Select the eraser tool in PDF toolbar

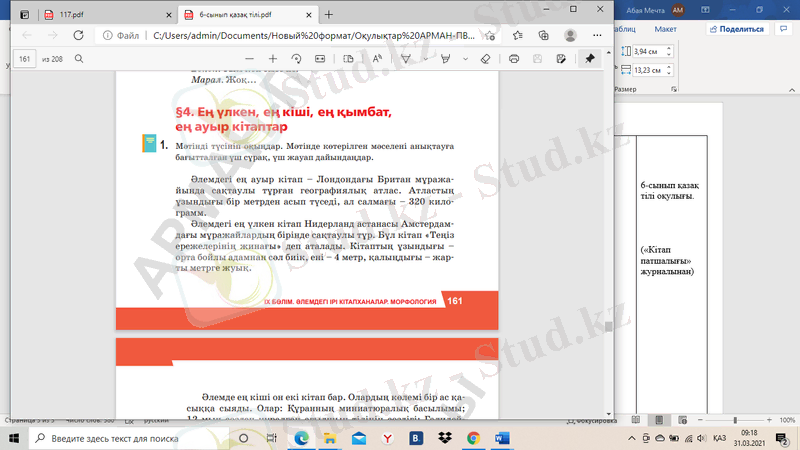pos(485,59)
